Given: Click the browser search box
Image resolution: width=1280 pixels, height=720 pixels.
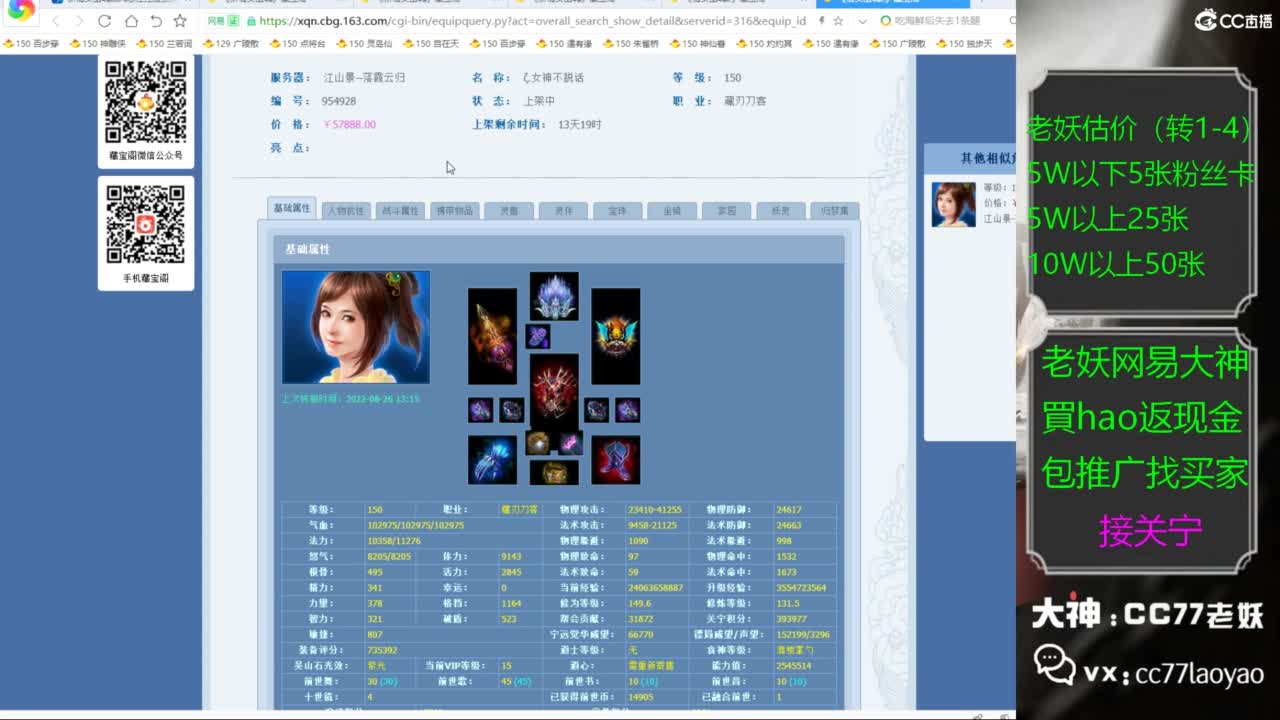Looking at the screenshot, I should pos(945,21).
